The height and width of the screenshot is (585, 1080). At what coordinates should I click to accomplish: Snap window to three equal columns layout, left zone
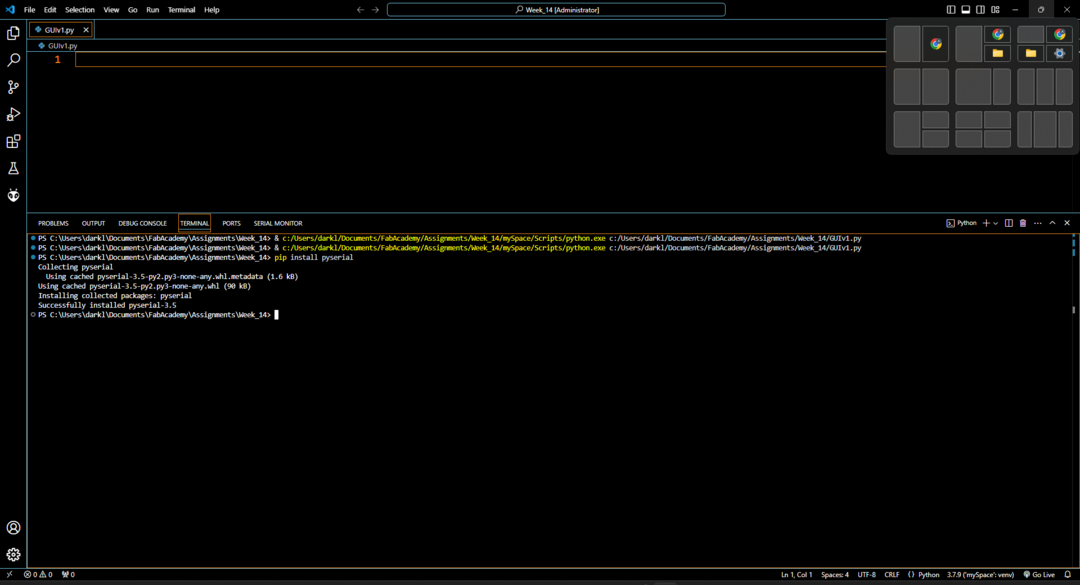tap(1026, 86)
